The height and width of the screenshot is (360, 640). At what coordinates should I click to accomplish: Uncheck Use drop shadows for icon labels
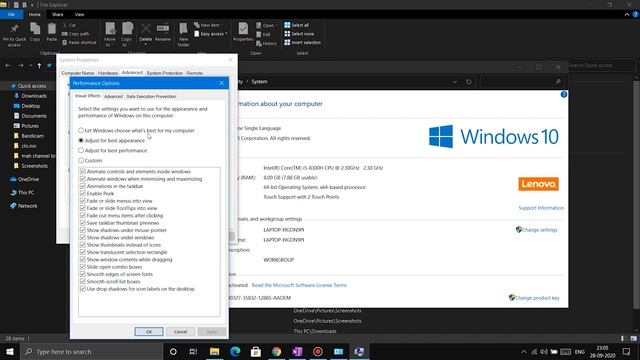click(83, 289)
